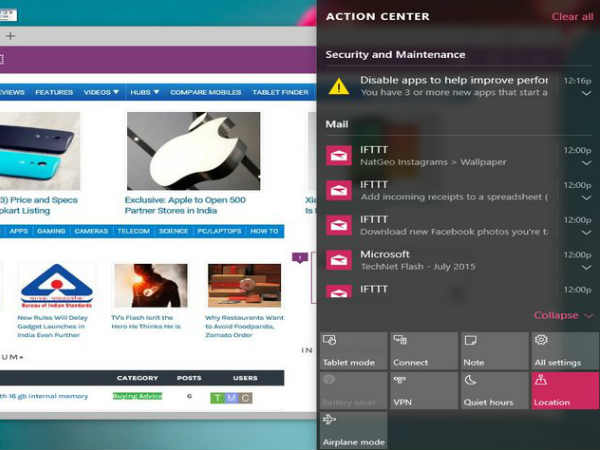Open the Note quick action tile
Image resolution: width=600 pixels, height=450 pixels.
[493, 351]
